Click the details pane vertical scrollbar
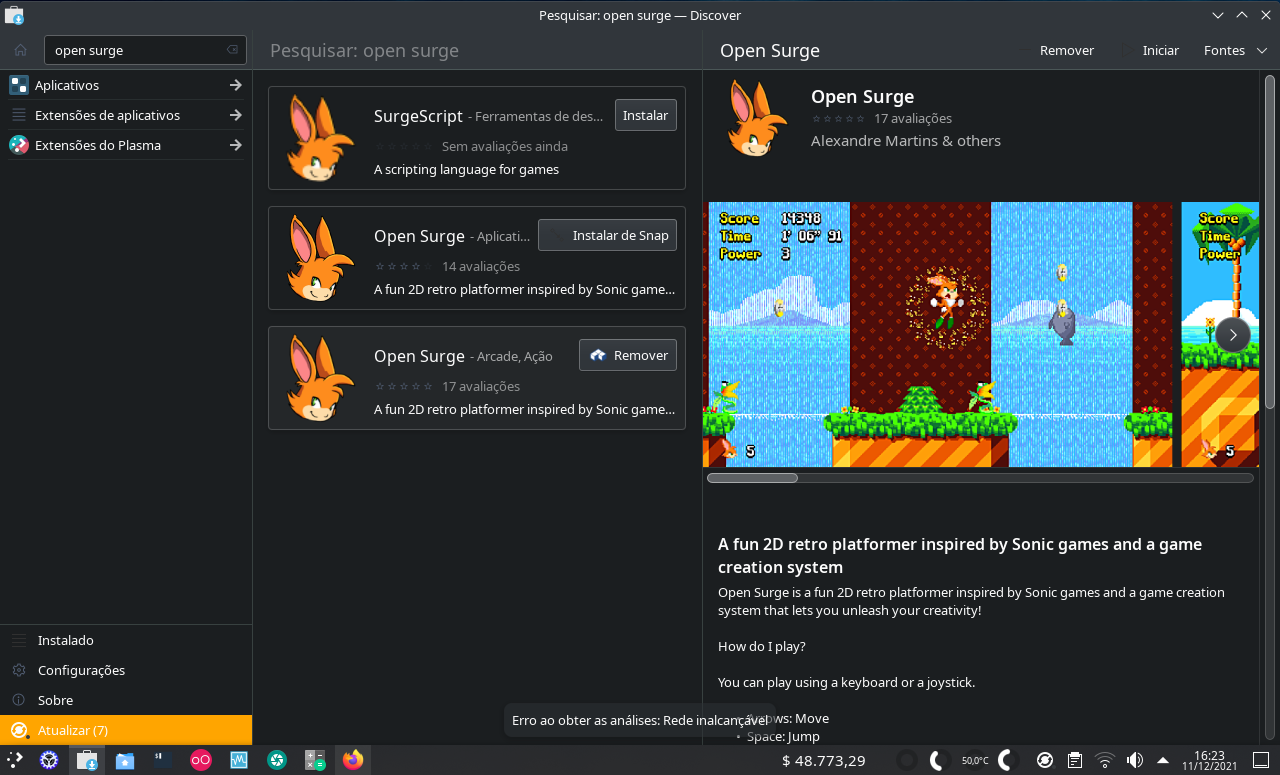The height and width of the screenshot is (775, 1280). click(x=1270, y=240)
